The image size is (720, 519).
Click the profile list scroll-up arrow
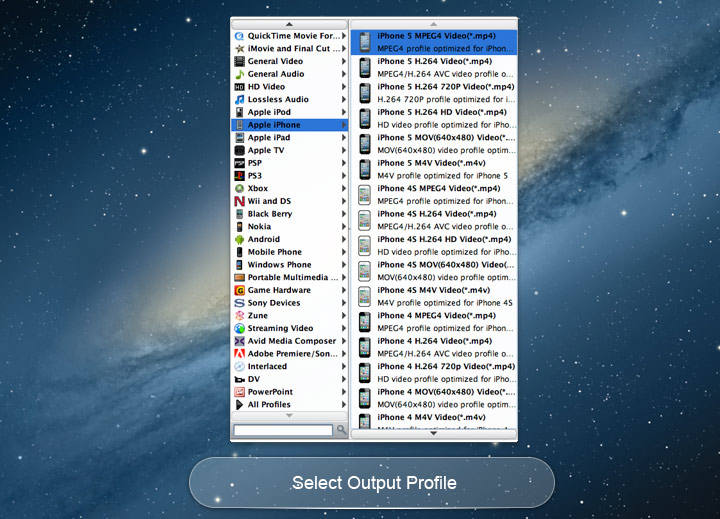(x=433, y=24)
